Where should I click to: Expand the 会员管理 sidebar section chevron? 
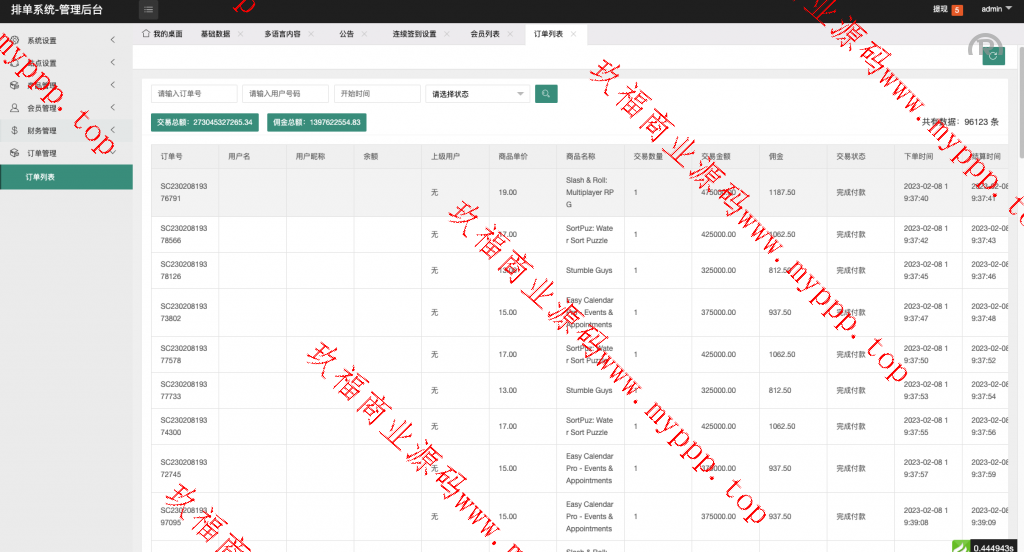coord(113,107)
